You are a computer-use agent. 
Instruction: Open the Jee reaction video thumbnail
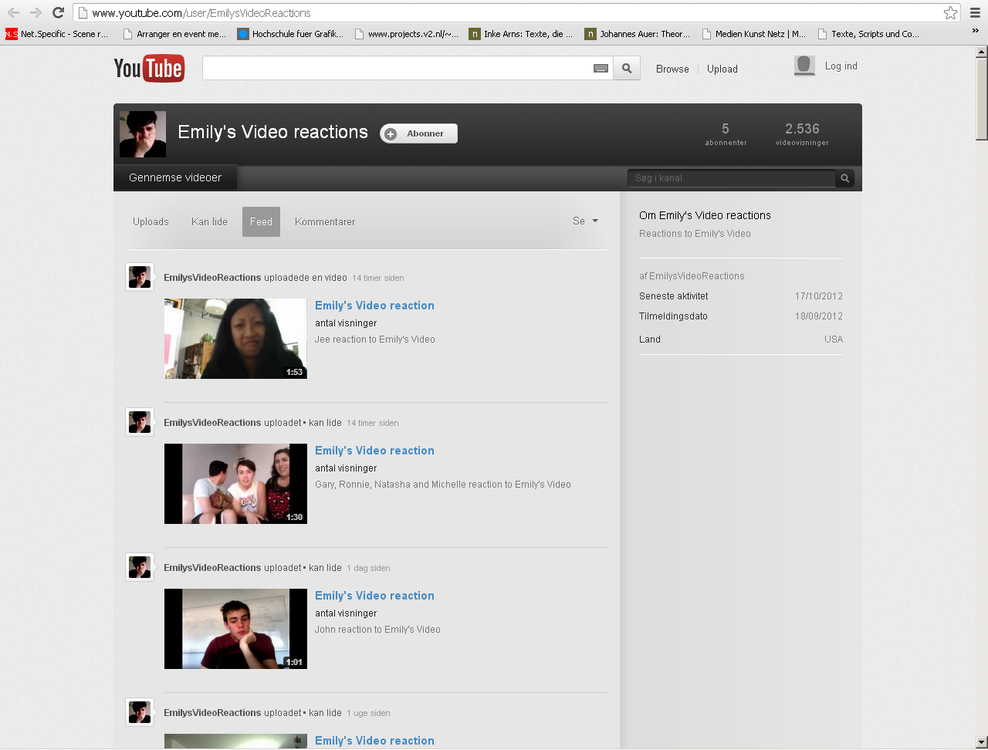(236, 338)
